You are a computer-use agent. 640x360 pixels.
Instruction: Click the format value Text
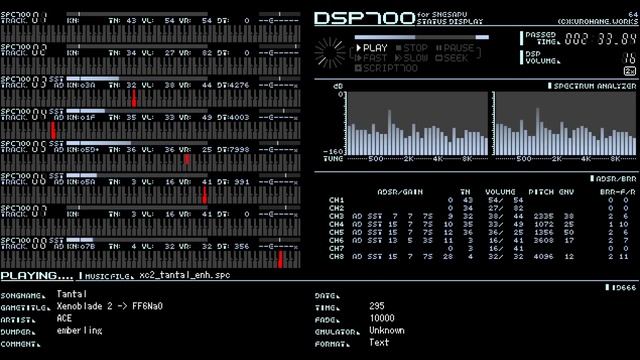coord(379,342)
